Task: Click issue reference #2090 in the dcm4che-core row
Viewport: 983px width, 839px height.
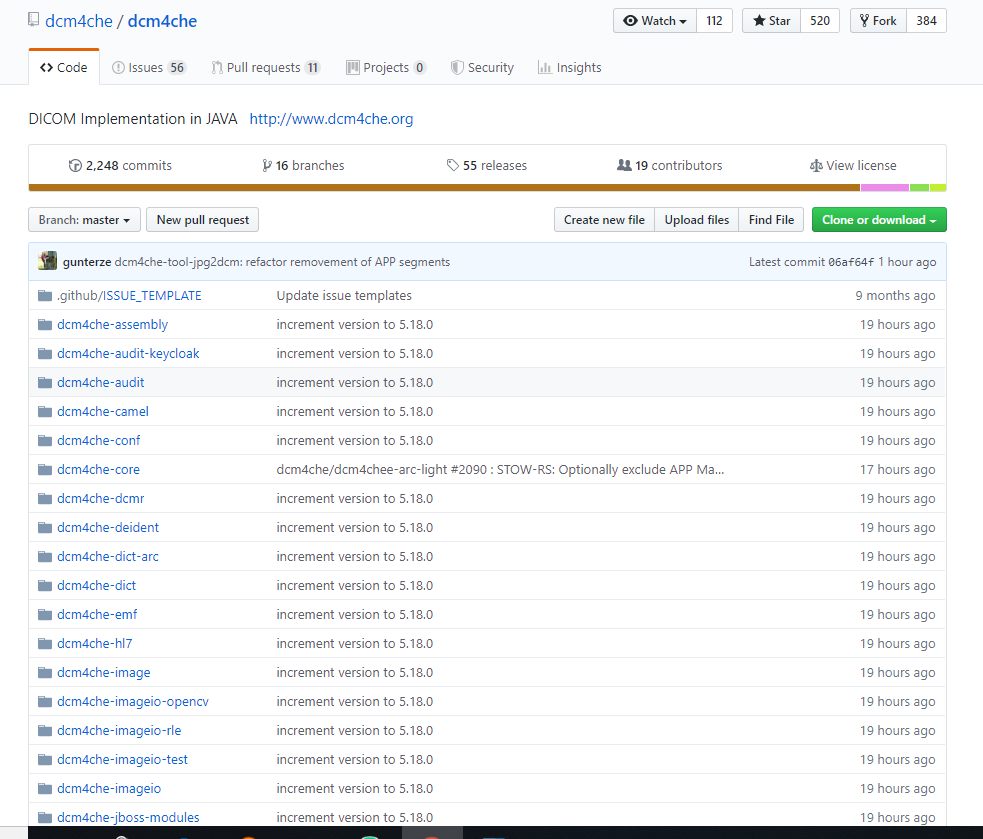Action: 468,470
